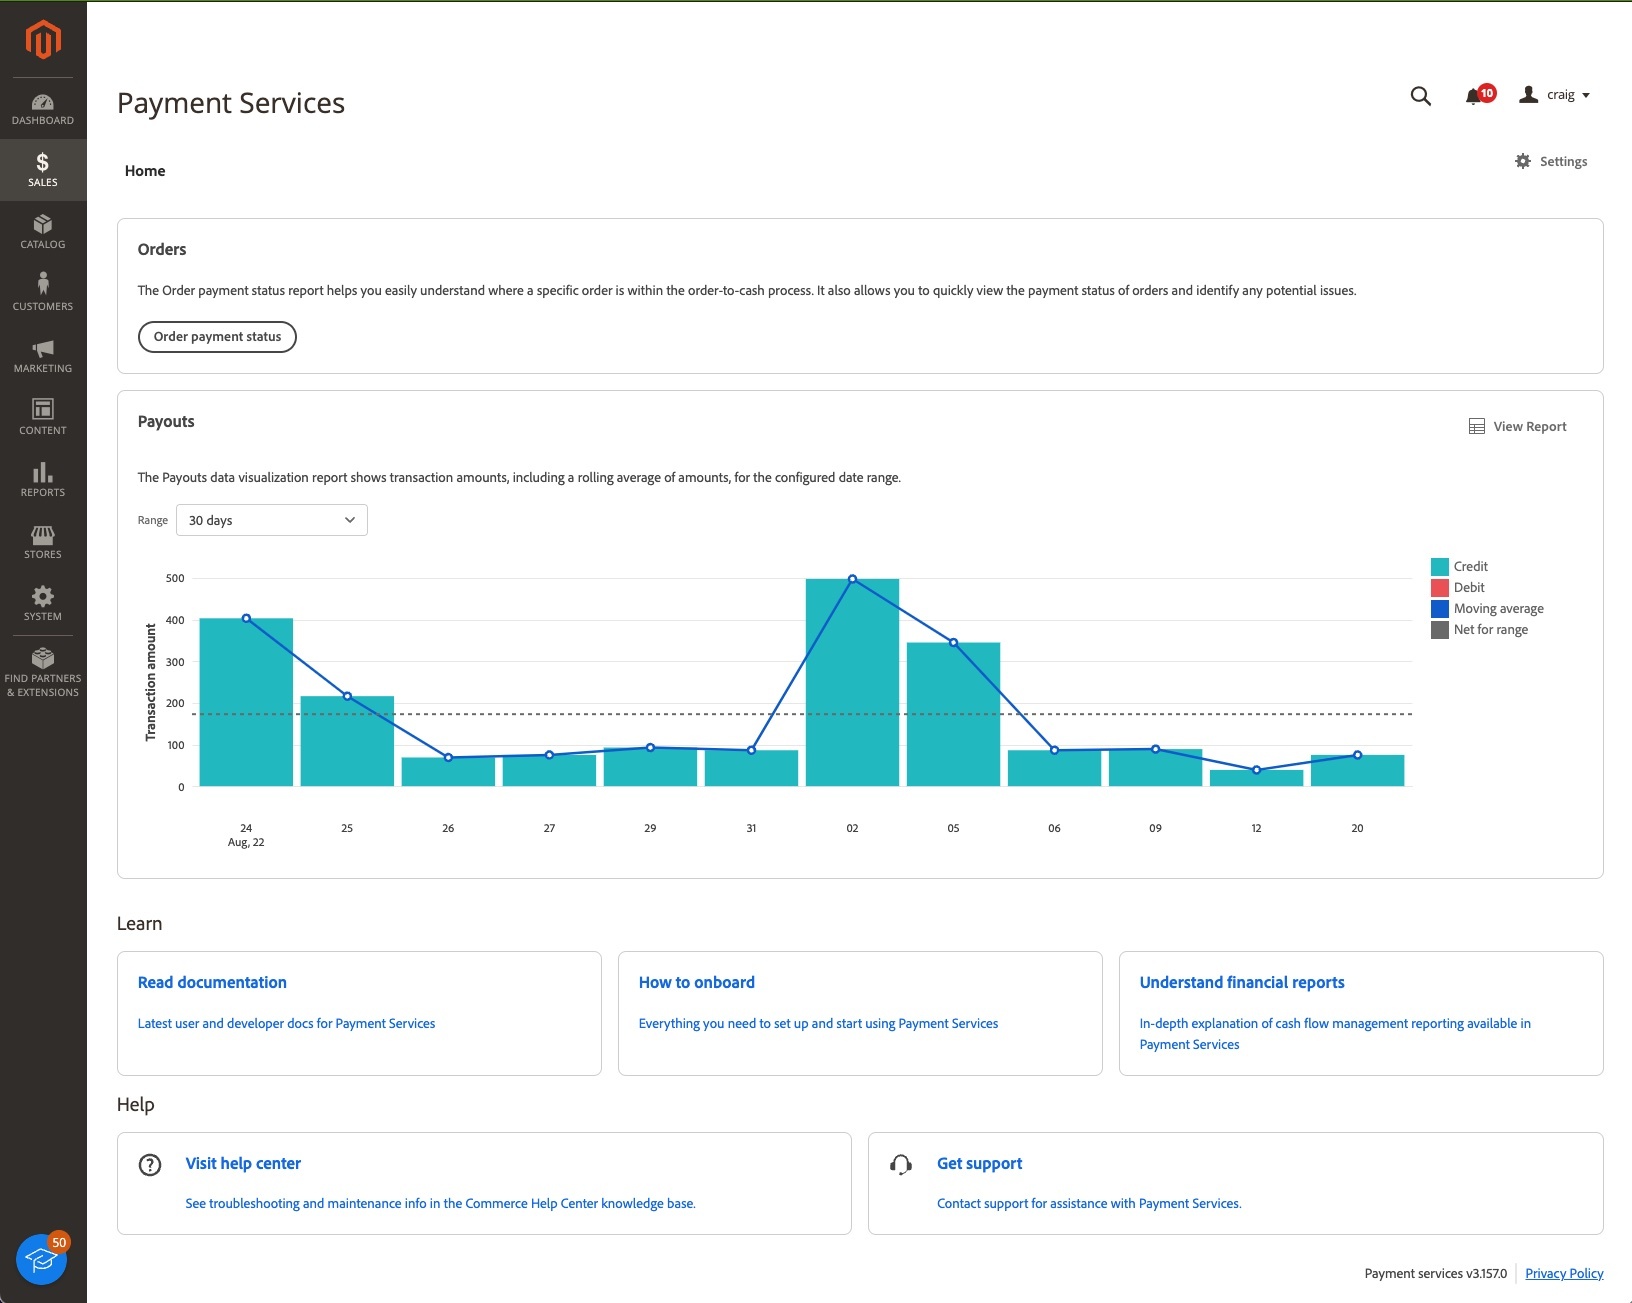The image size is (1632, 1303).
Task: Open the Reports section
Action: point(42,479)
